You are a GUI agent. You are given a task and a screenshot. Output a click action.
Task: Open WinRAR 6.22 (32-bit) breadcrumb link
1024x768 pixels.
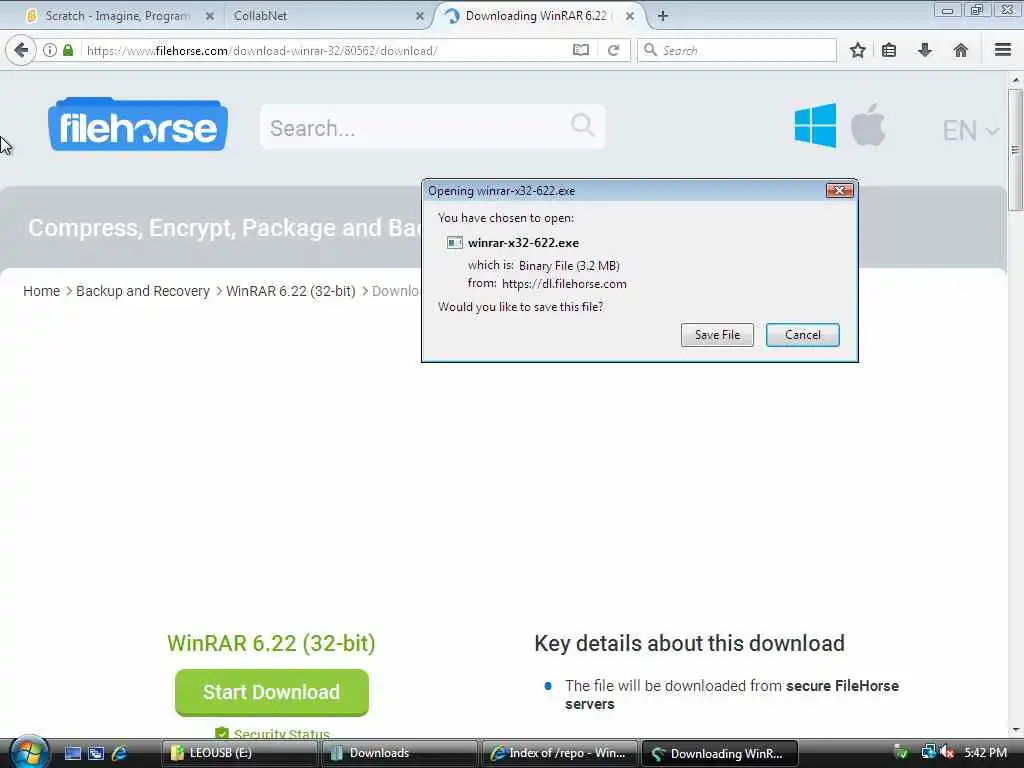coord(291,291)
